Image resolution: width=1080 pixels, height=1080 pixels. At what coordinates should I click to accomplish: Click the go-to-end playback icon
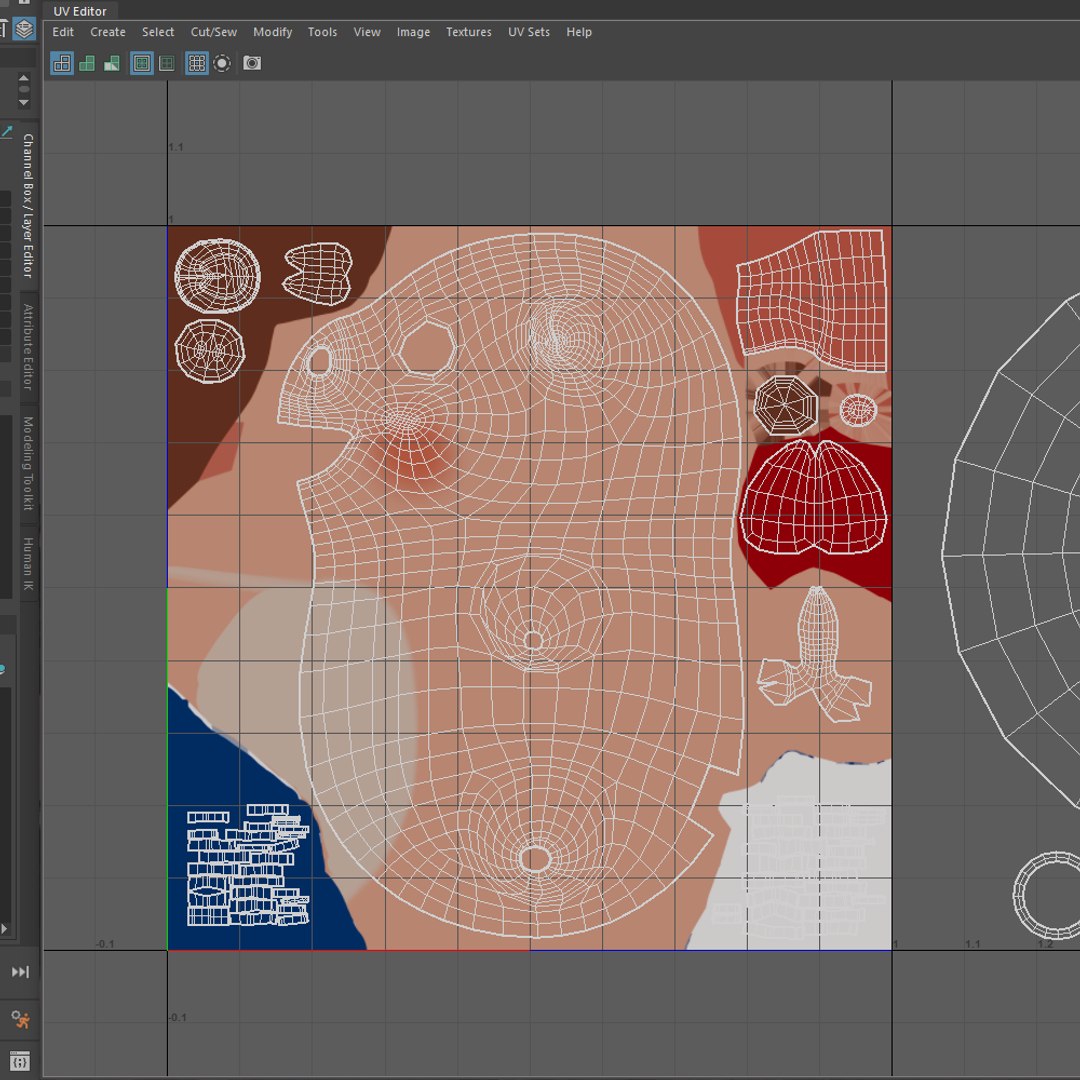[x=20, y=972]
